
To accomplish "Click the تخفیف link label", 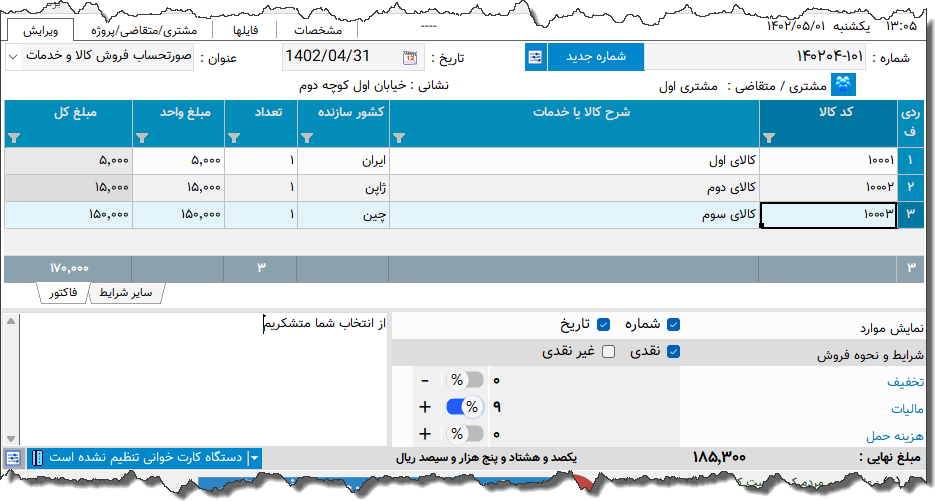I will [905, 382].
